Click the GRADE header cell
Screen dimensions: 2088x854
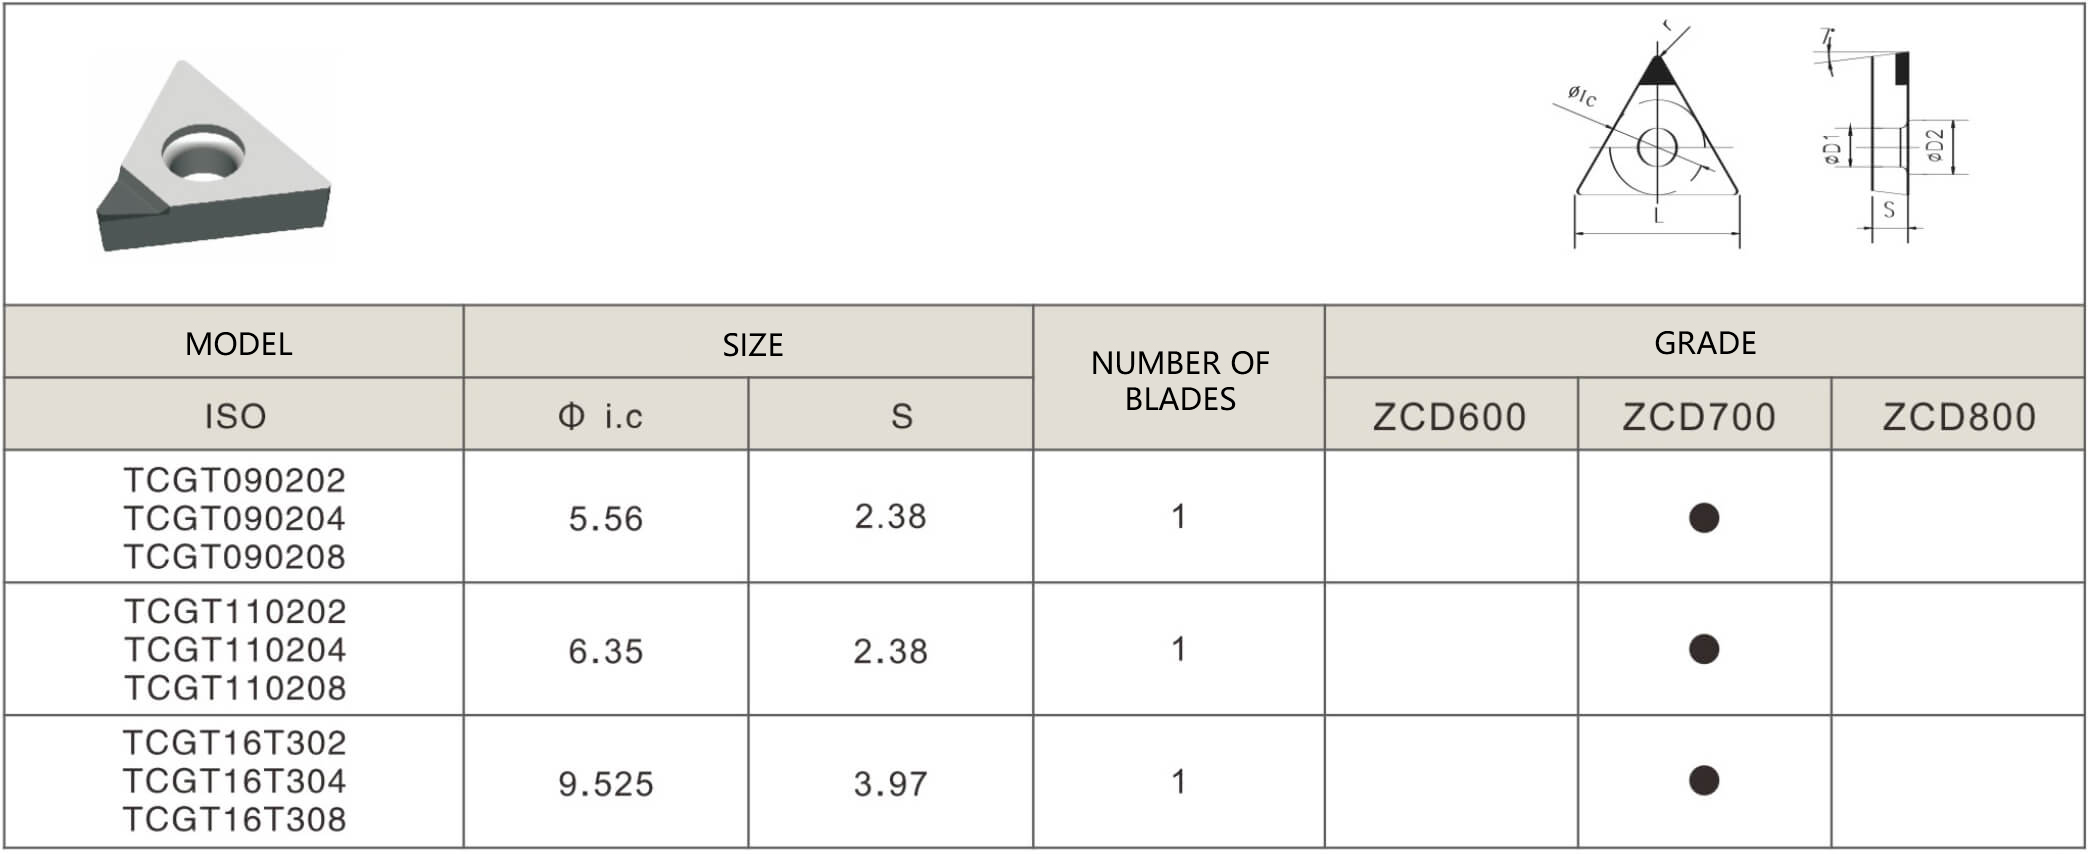1704,343
